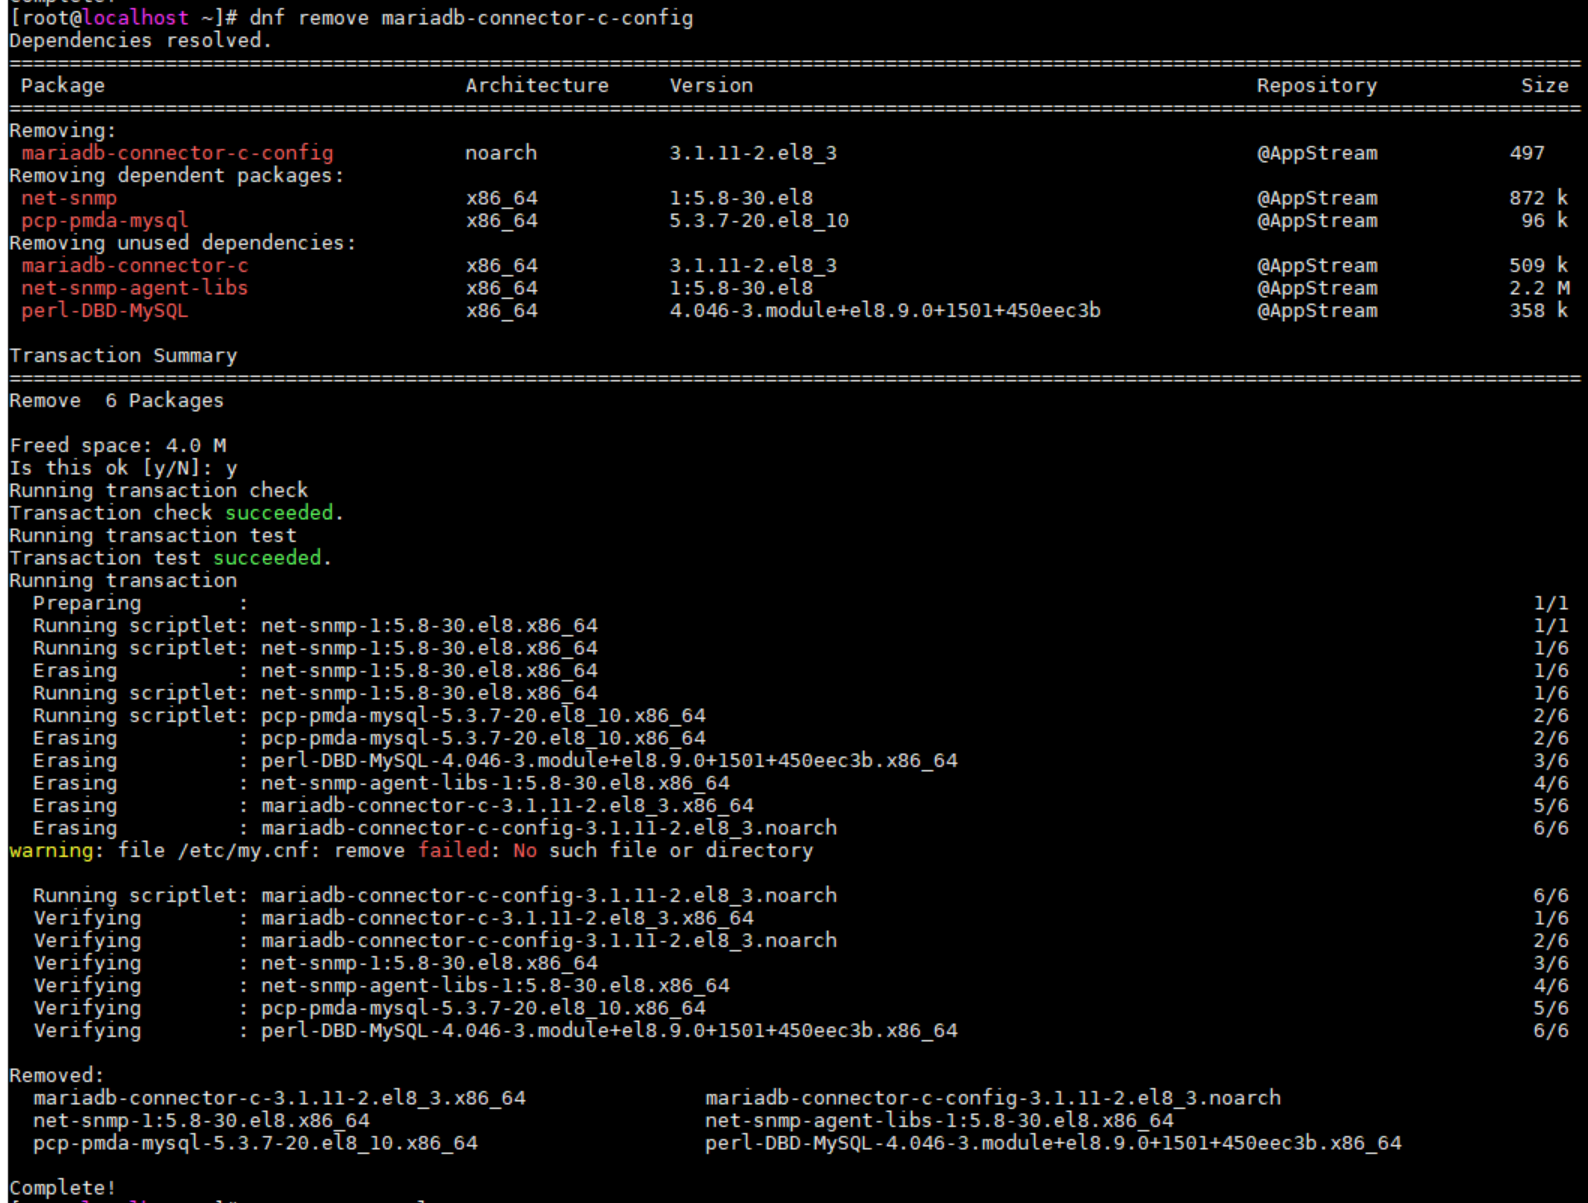Click '/etc/my.cnf' path in warning
Image resolution: width=1588 pixels, height=1203 pixels.
click(243, 851)
